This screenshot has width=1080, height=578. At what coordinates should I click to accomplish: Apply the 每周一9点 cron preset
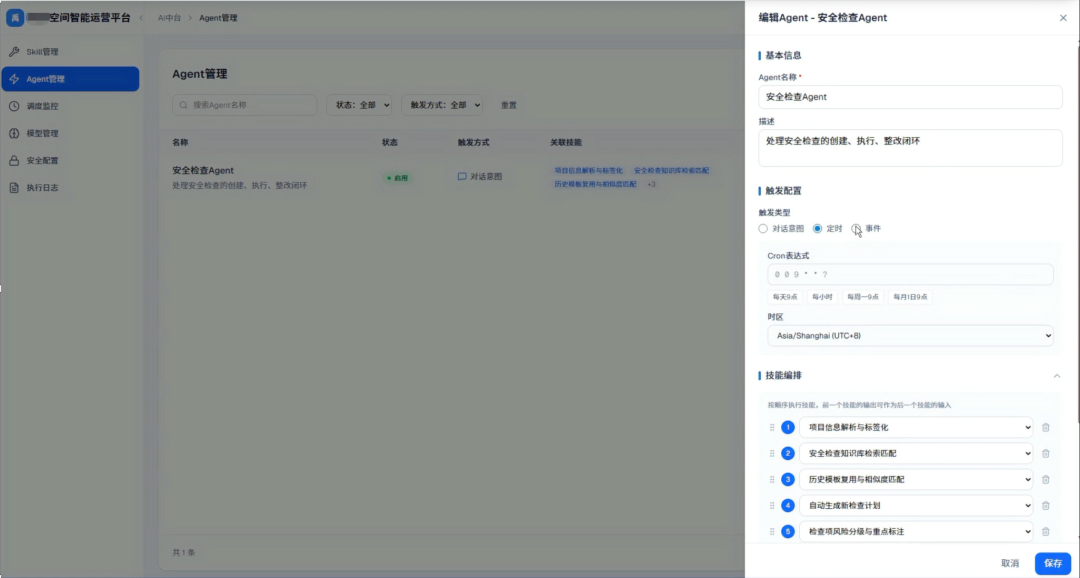(x=863, y=297)
